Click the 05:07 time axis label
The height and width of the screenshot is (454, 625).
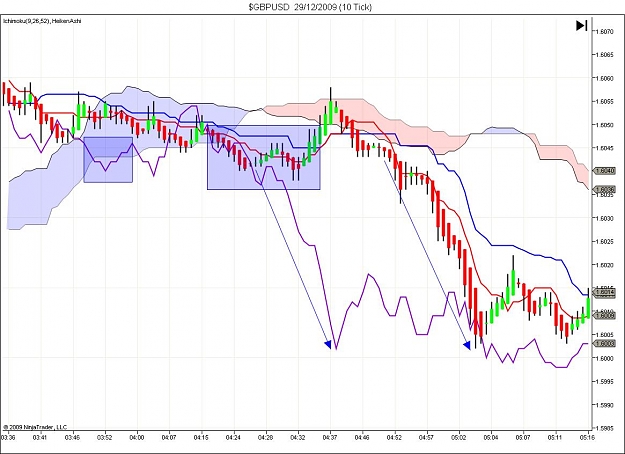click(524, 437)
